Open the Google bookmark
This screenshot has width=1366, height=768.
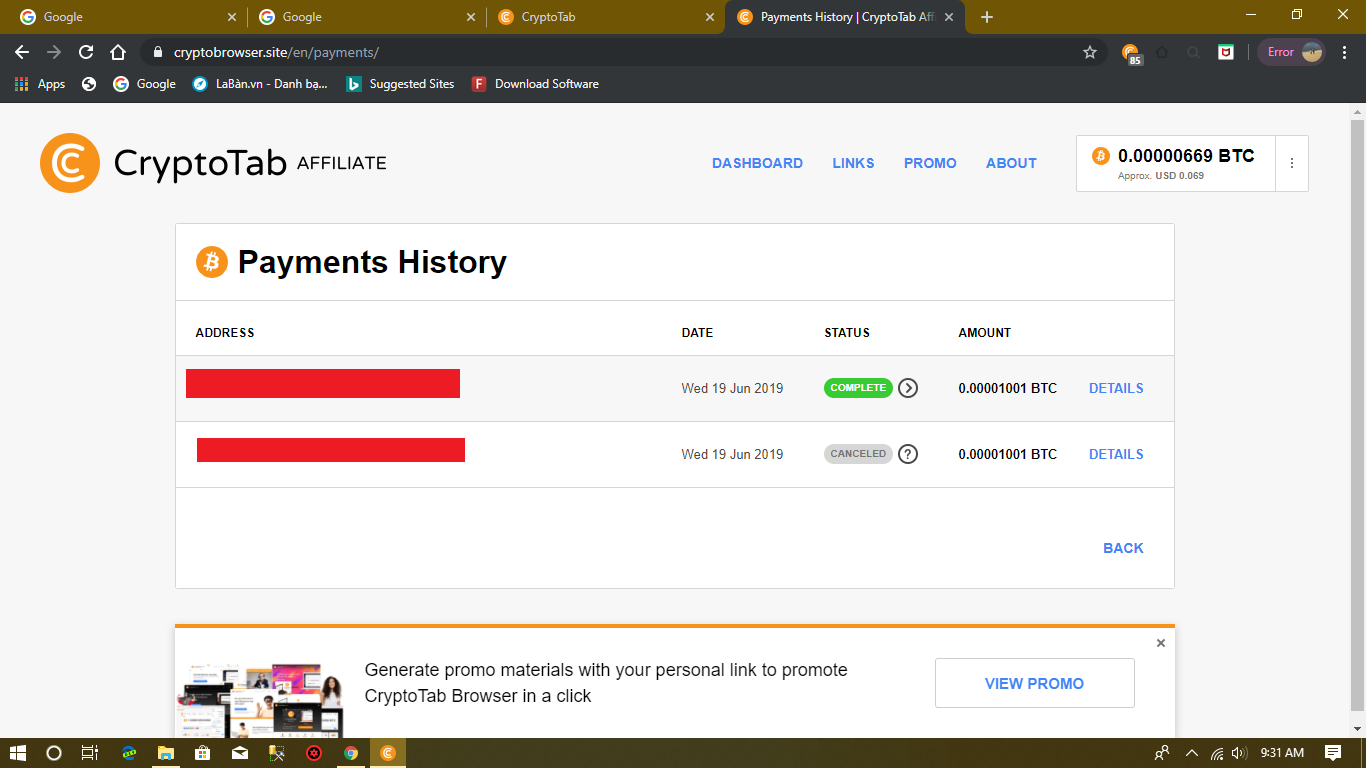click(x=144, y=84)
